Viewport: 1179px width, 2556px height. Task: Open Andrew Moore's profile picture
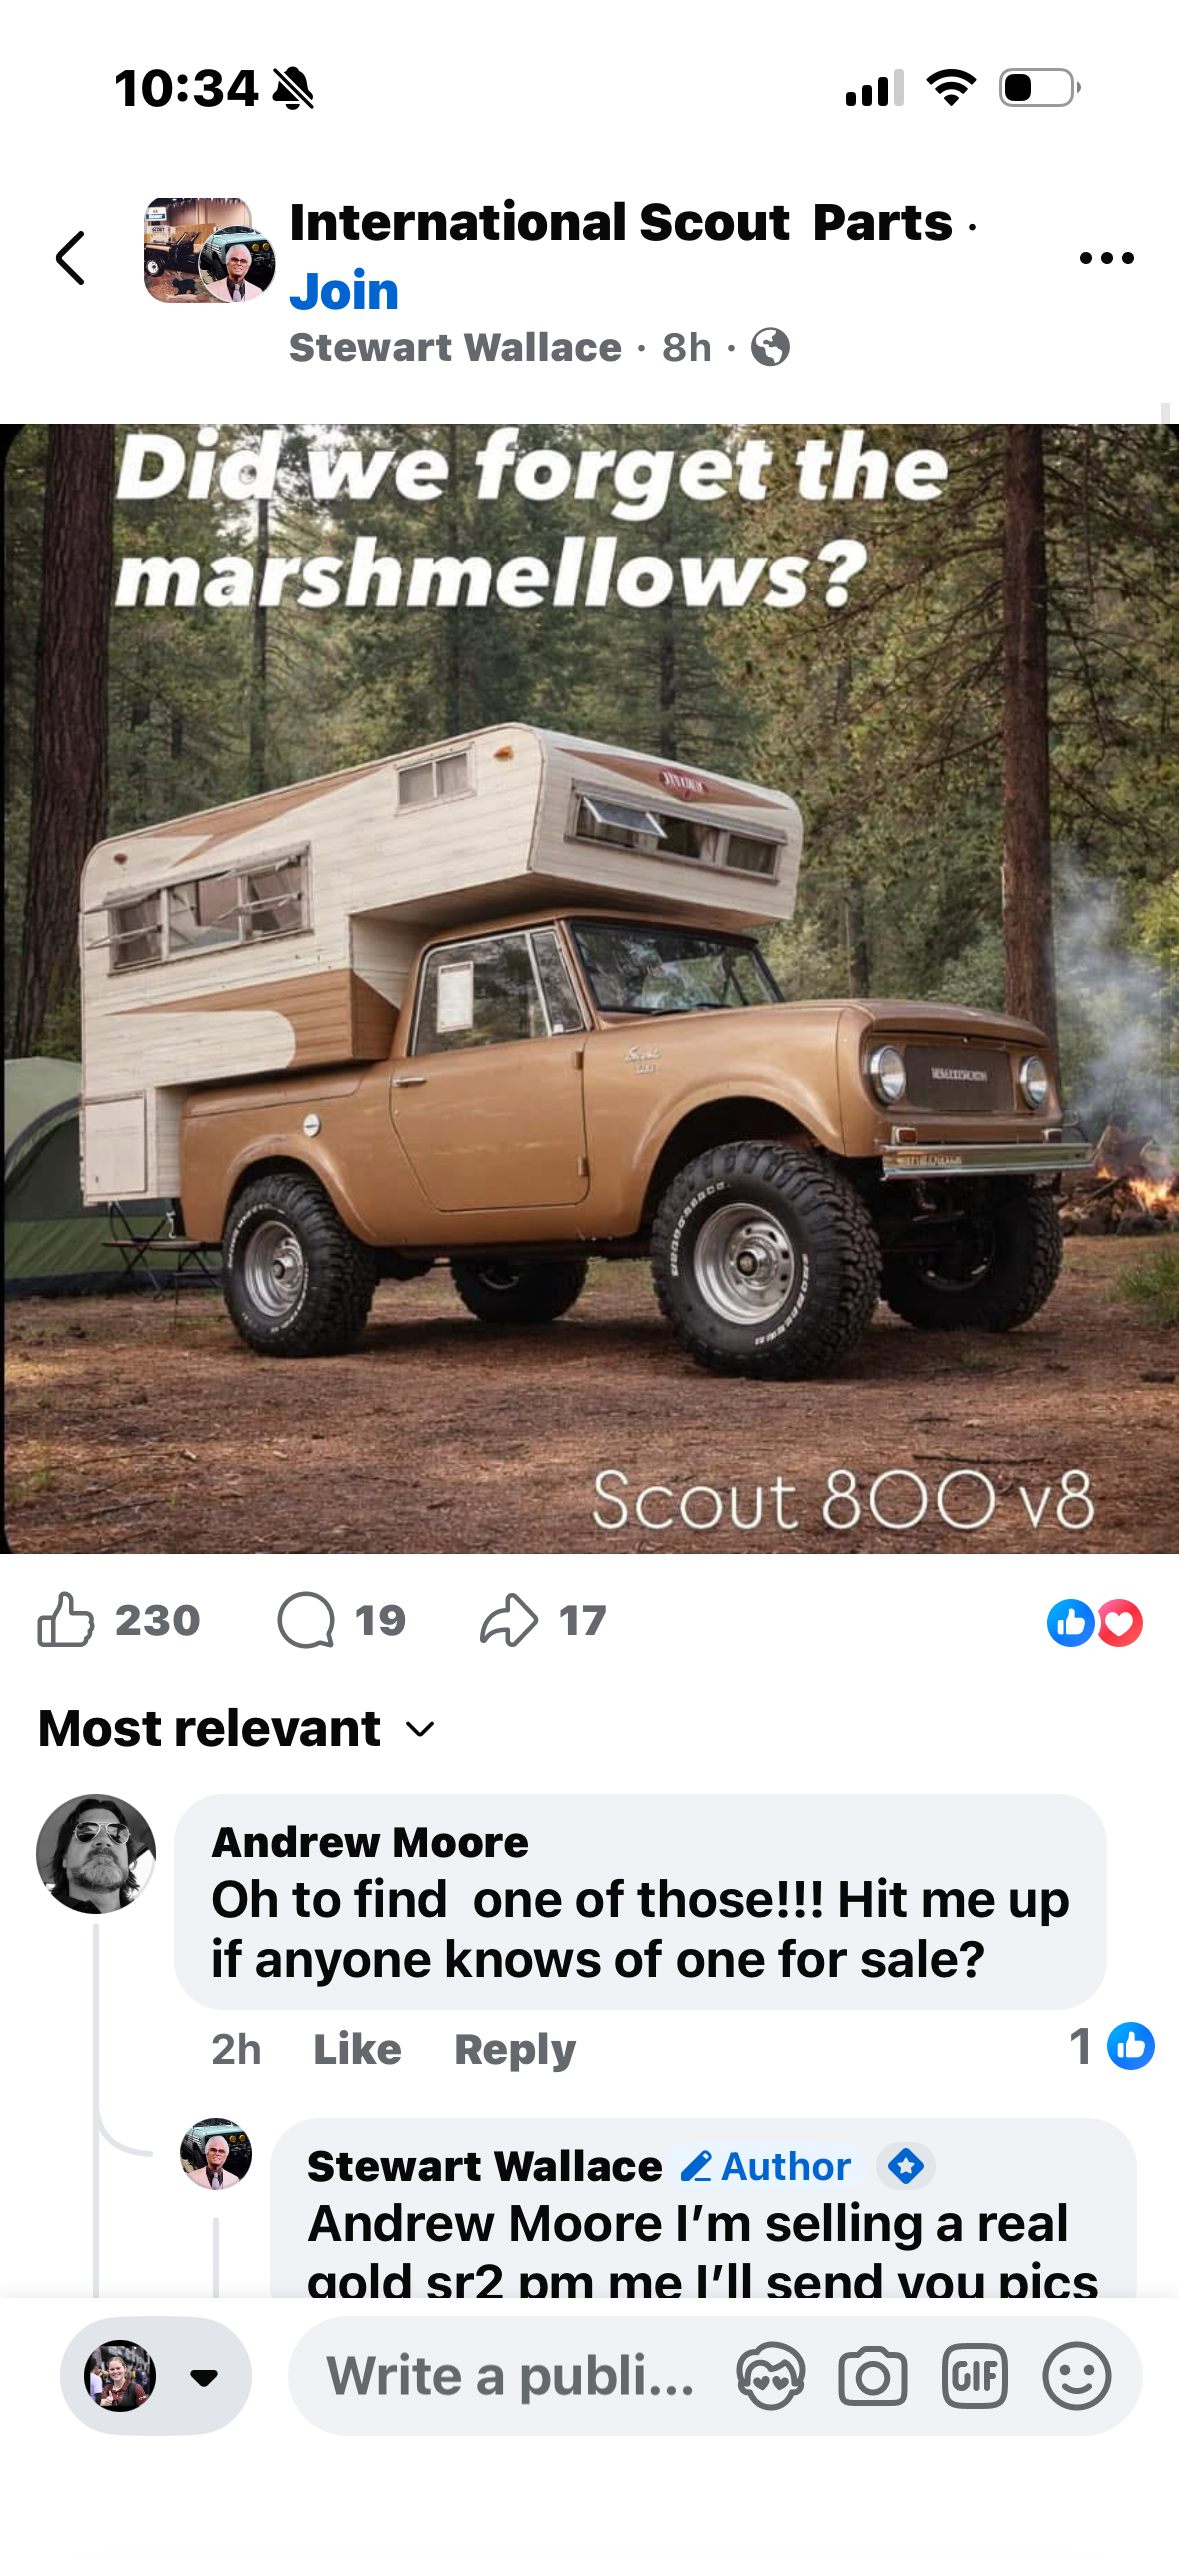pyautogui.click(x=96, y=1854)
